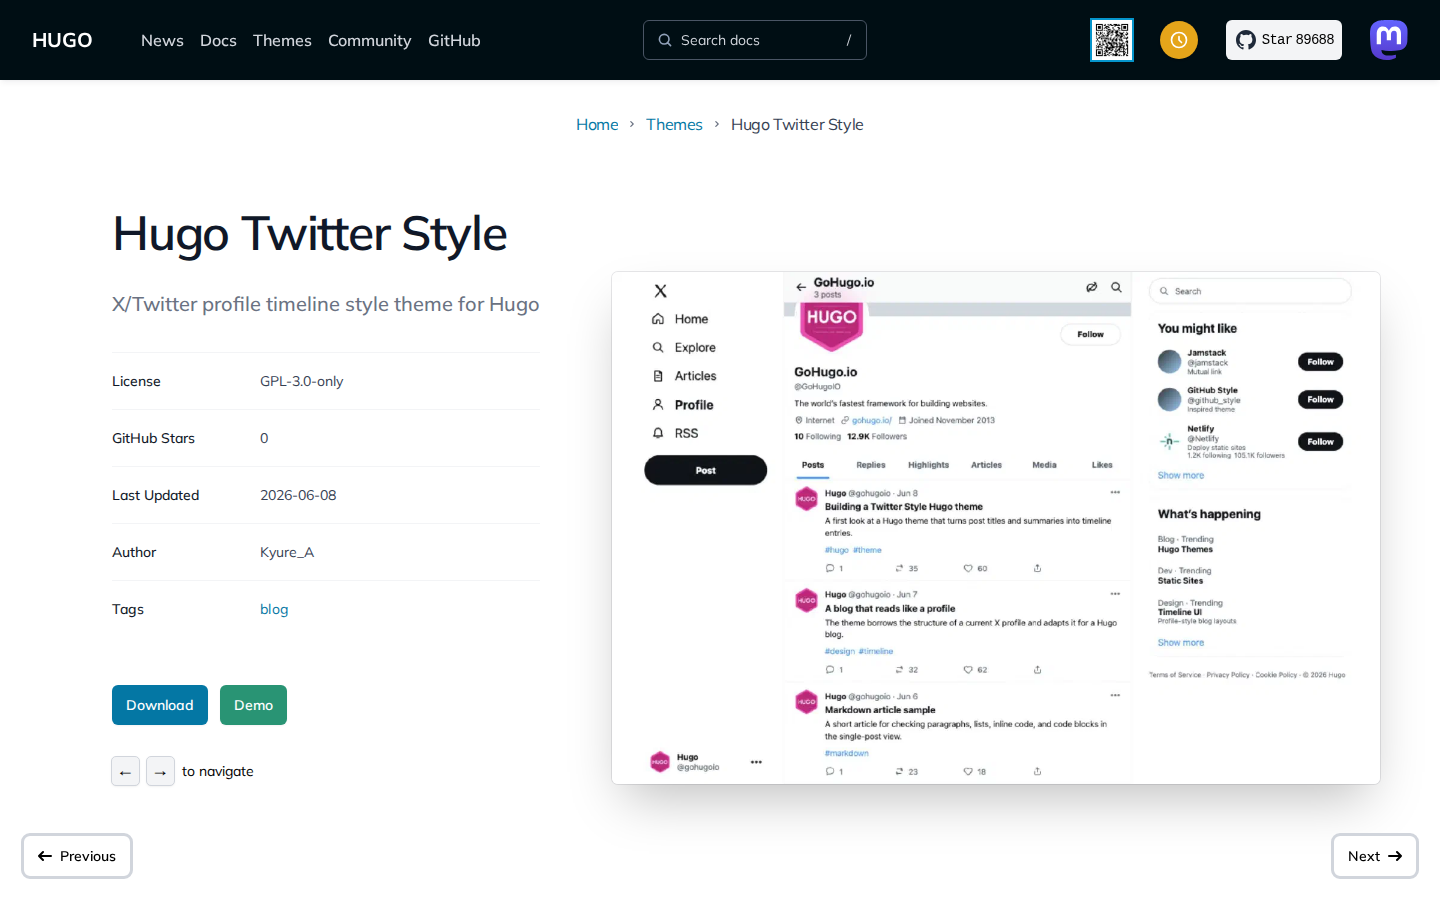Select the GitHub Stars label
This screenshot has height=900, width=1440.
click(x=153, y=438)
